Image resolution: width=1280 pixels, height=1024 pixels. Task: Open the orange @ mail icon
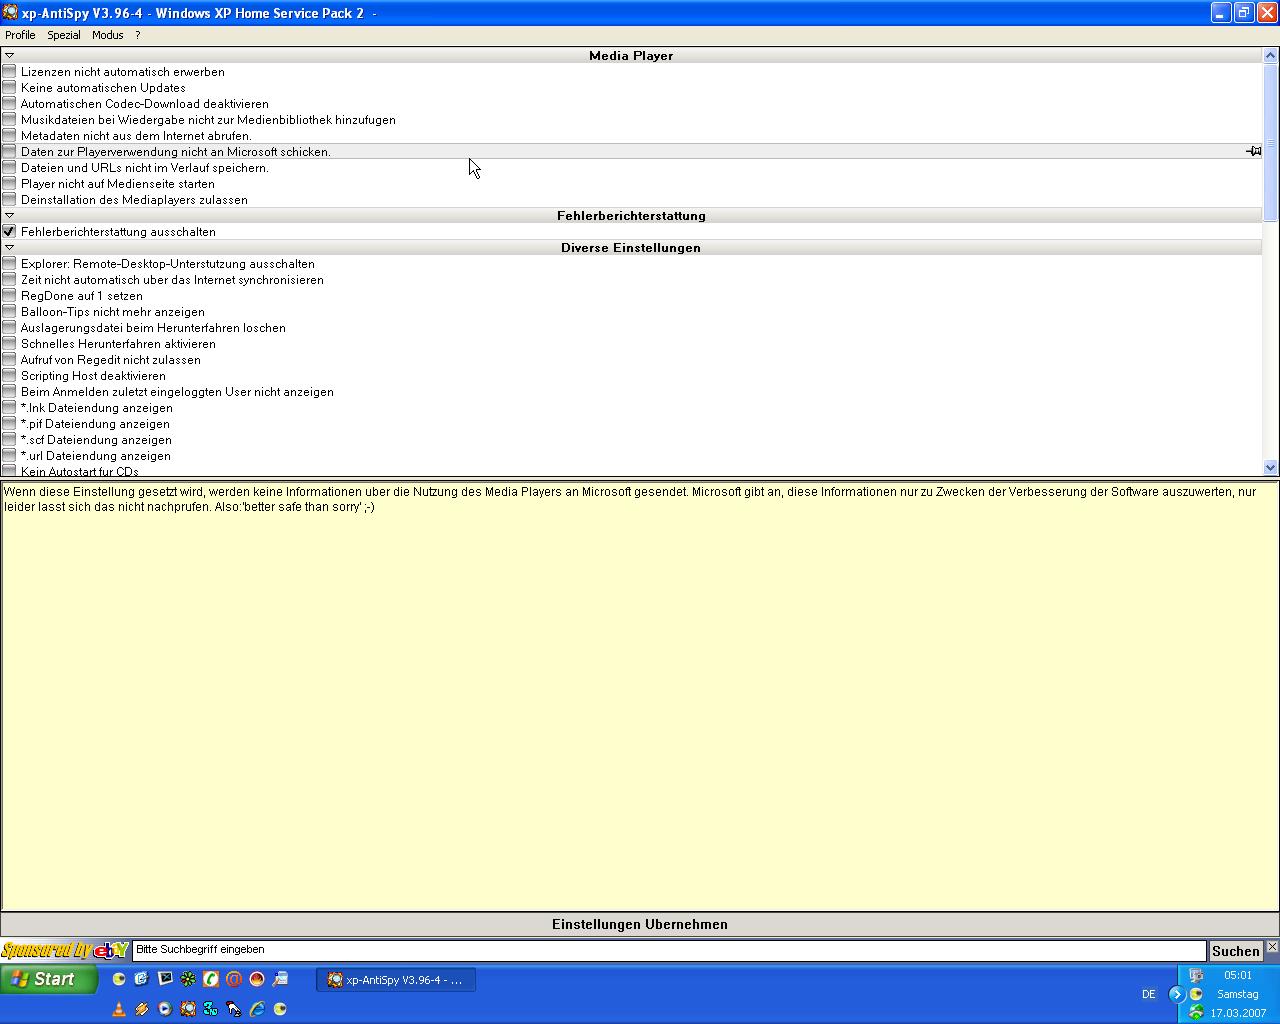(x=234, y=979)
